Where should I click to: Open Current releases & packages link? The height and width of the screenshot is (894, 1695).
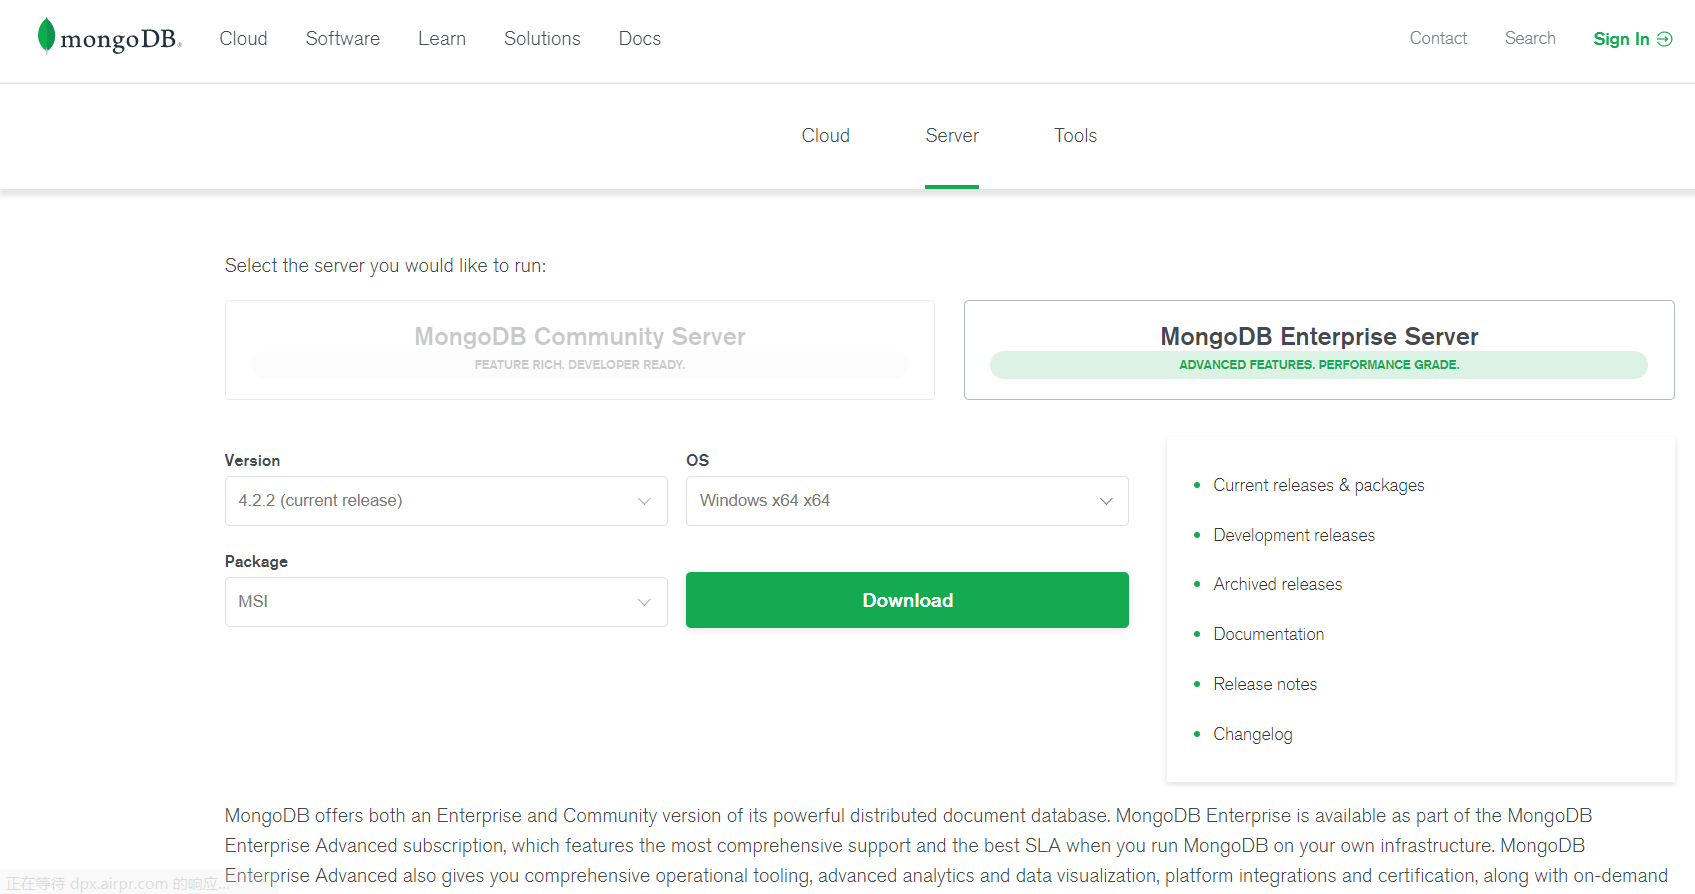coord(1319,485)
